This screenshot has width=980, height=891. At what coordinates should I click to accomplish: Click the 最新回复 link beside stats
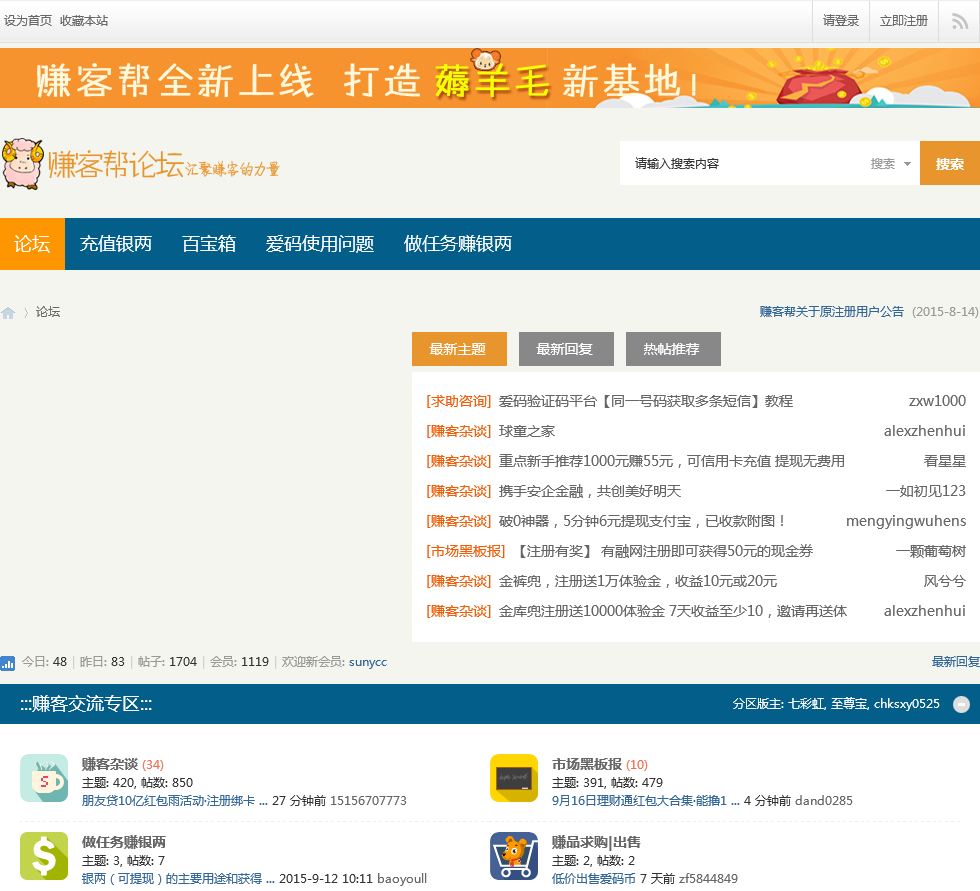click(x=956, y=662)
